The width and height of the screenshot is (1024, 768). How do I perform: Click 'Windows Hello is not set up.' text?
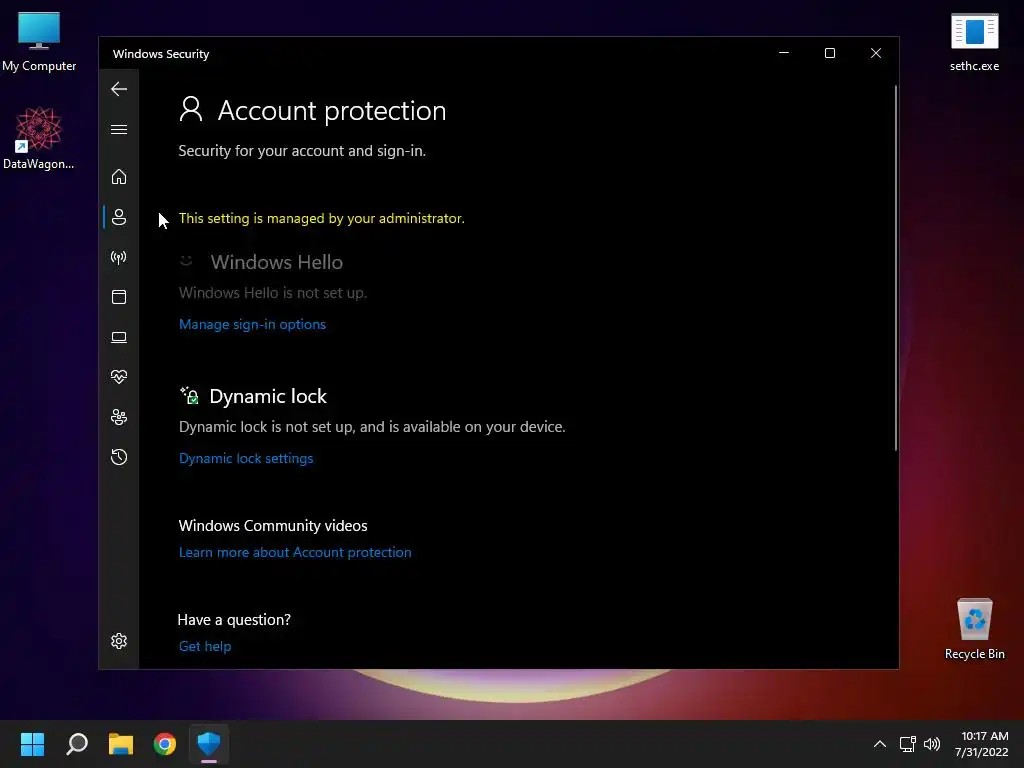(x=273, y=293)
